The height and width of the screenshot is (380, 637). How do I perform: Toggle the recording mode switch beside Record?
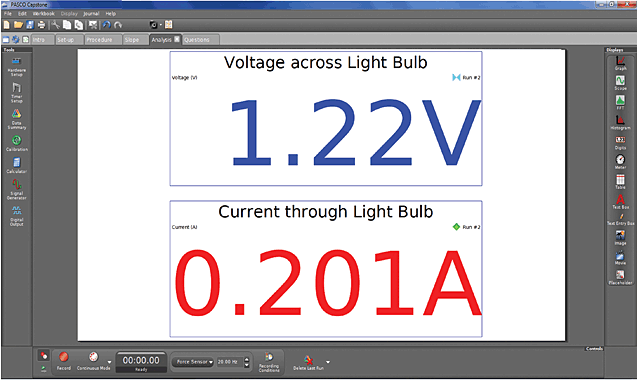click(x=44, y=356)
